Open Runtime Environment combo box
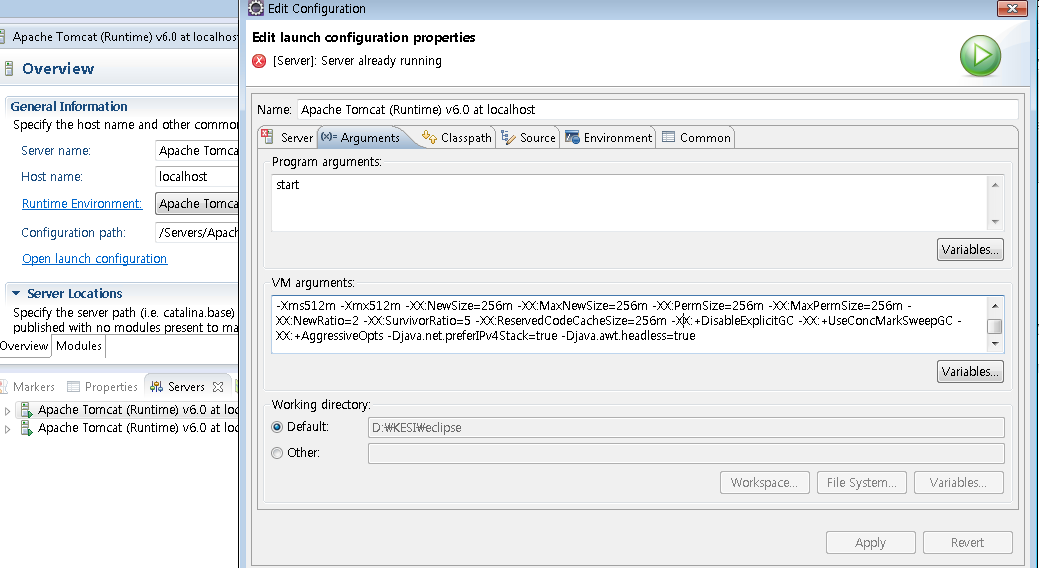 coord(197,203)
